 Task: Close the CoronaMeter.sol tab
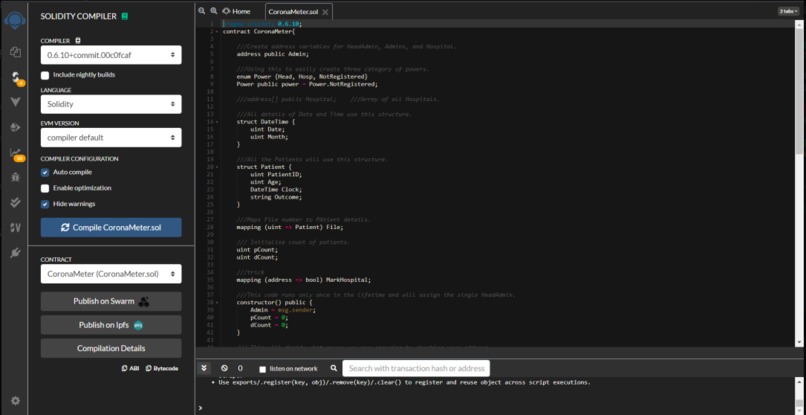[325, 11]
